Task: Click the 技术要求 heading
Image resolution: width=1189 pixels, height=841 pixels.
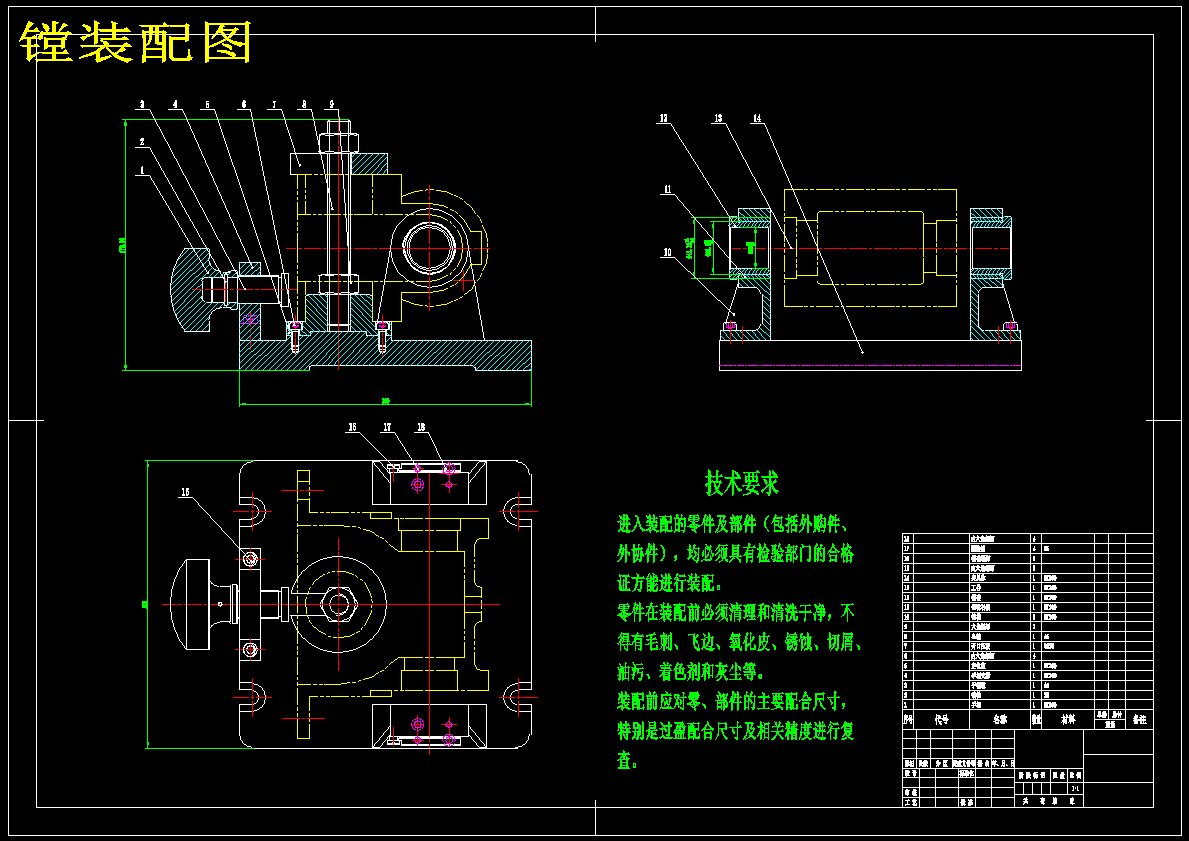Action: click(x=742, y=482)
